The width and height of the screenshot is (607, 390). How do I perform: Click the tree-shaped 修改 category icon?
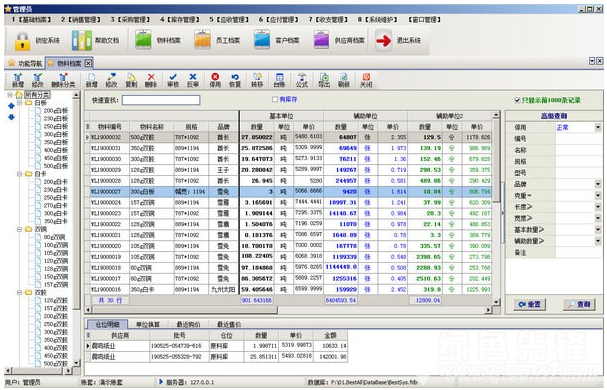coord(38,80)
